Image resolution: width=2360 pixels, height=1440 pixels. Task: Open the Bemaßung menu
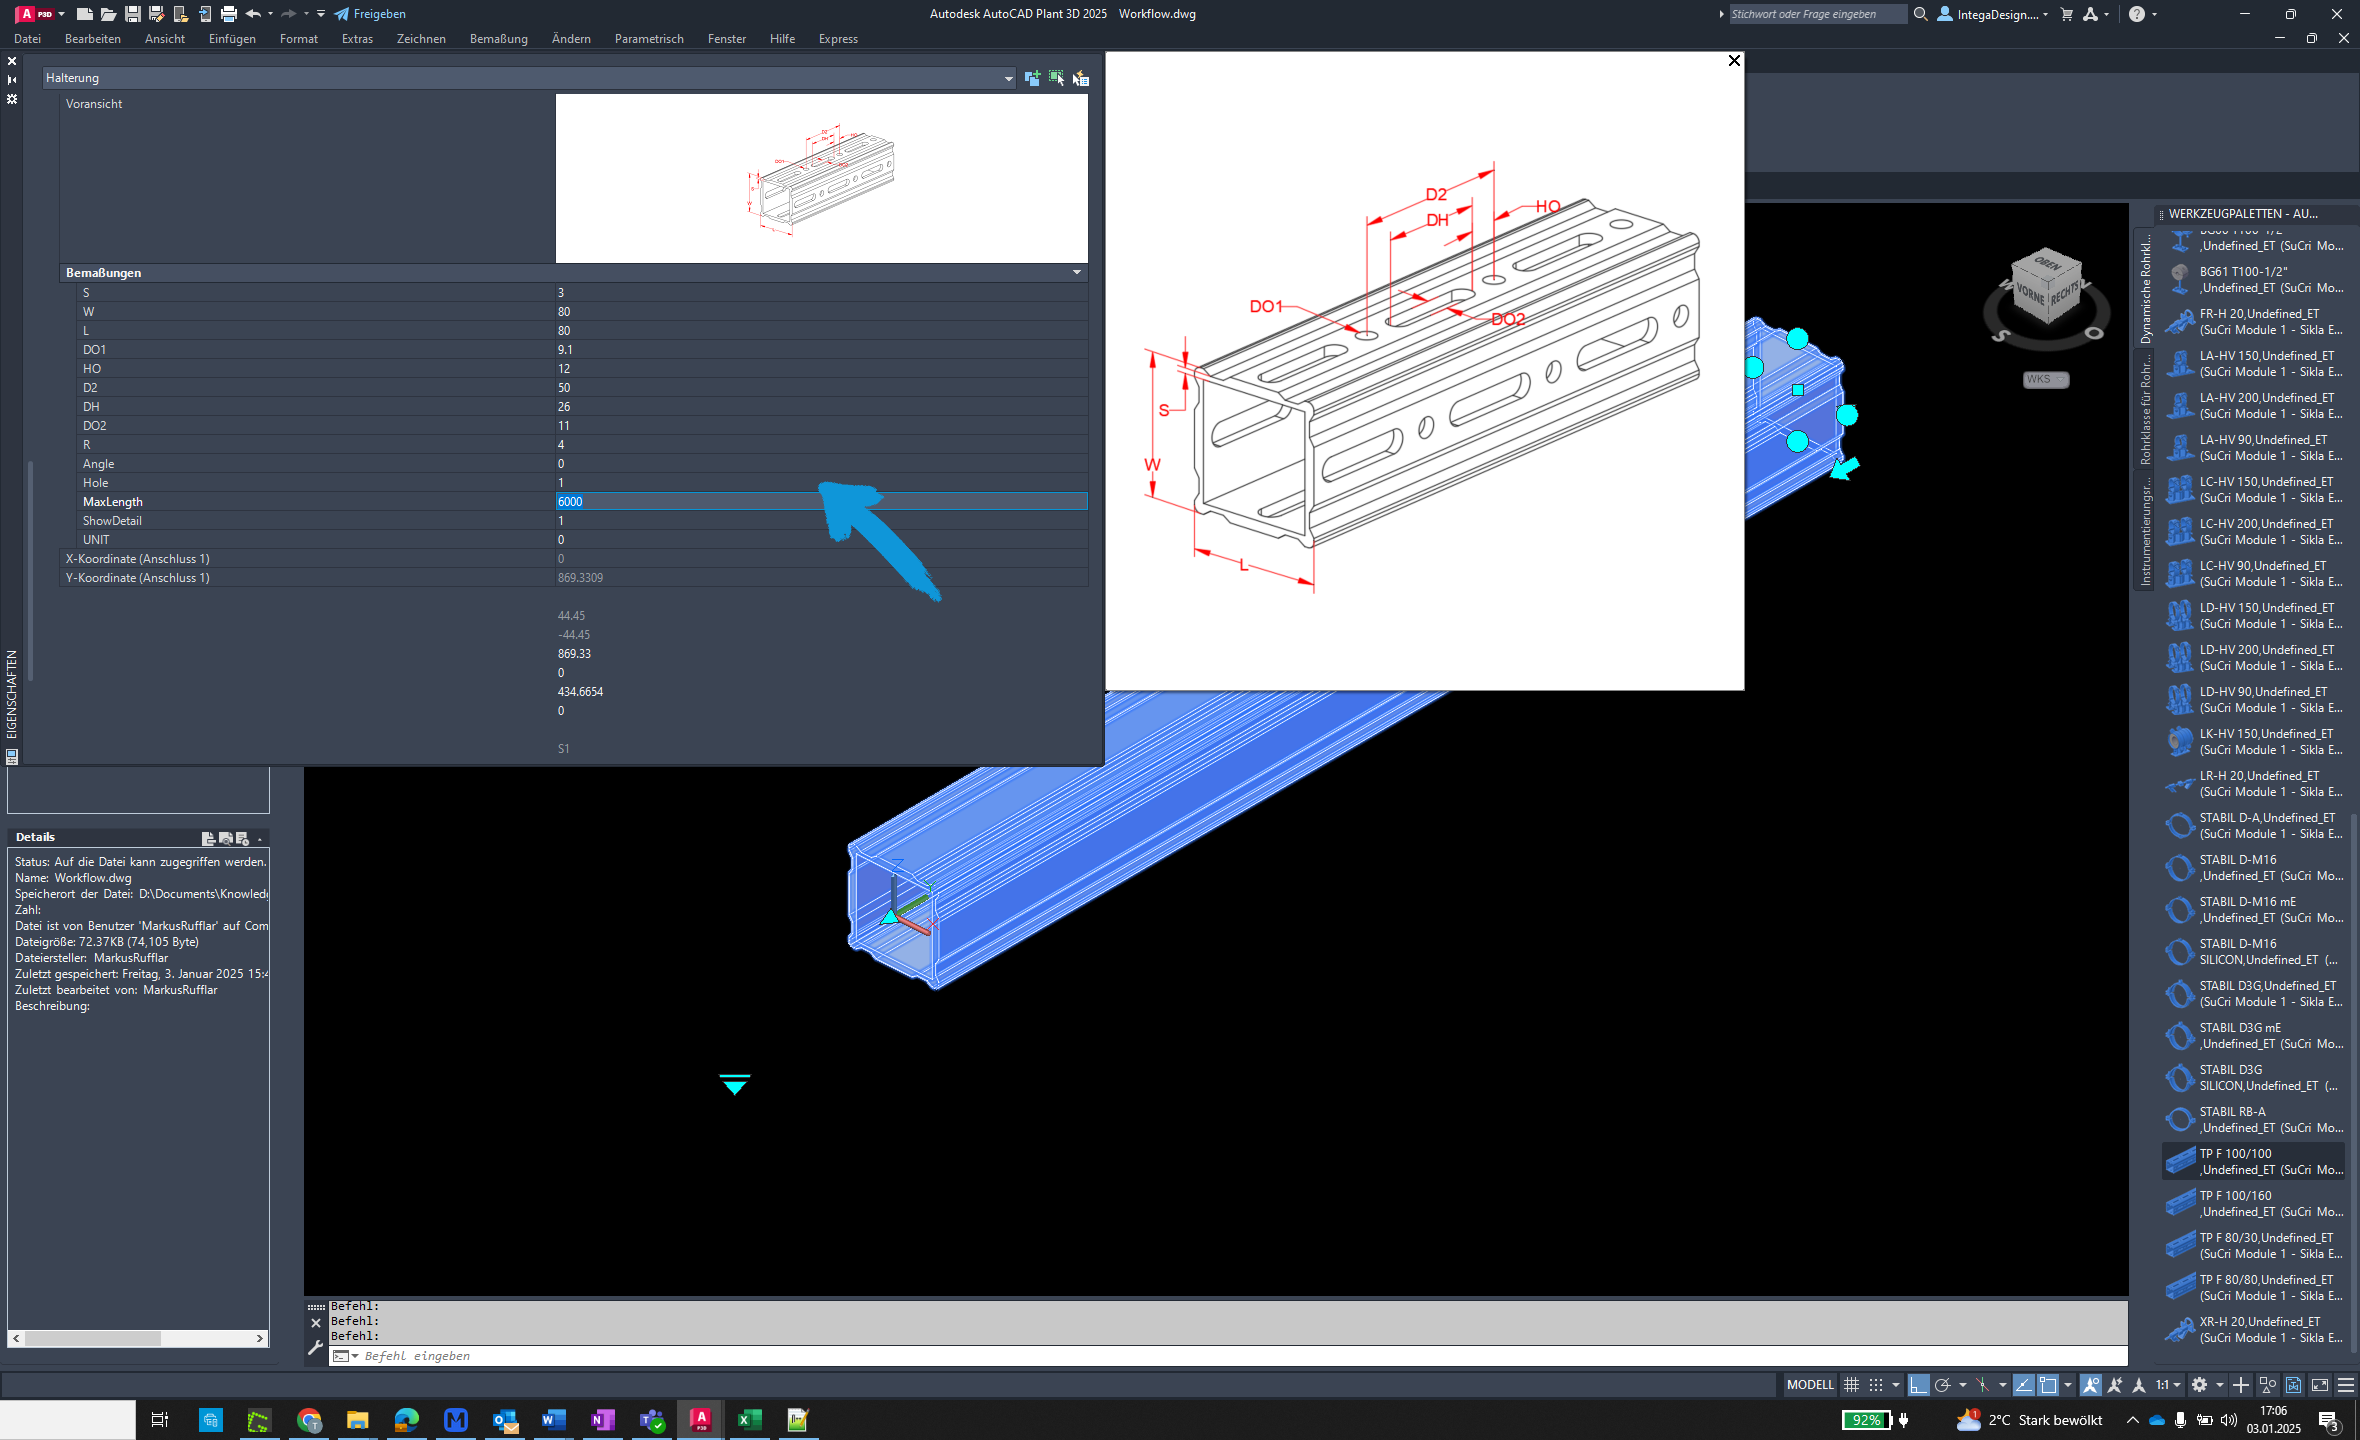[x=499, y=39]
